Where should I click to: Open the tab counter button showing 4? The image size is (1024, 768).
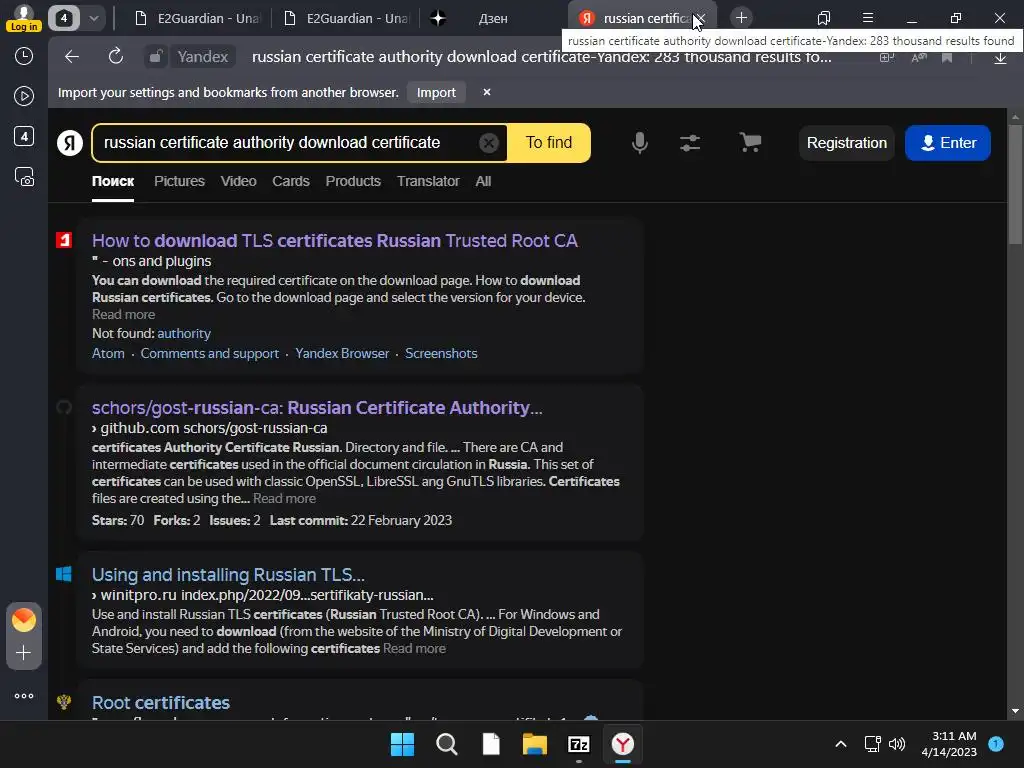[x=63, y=18]
